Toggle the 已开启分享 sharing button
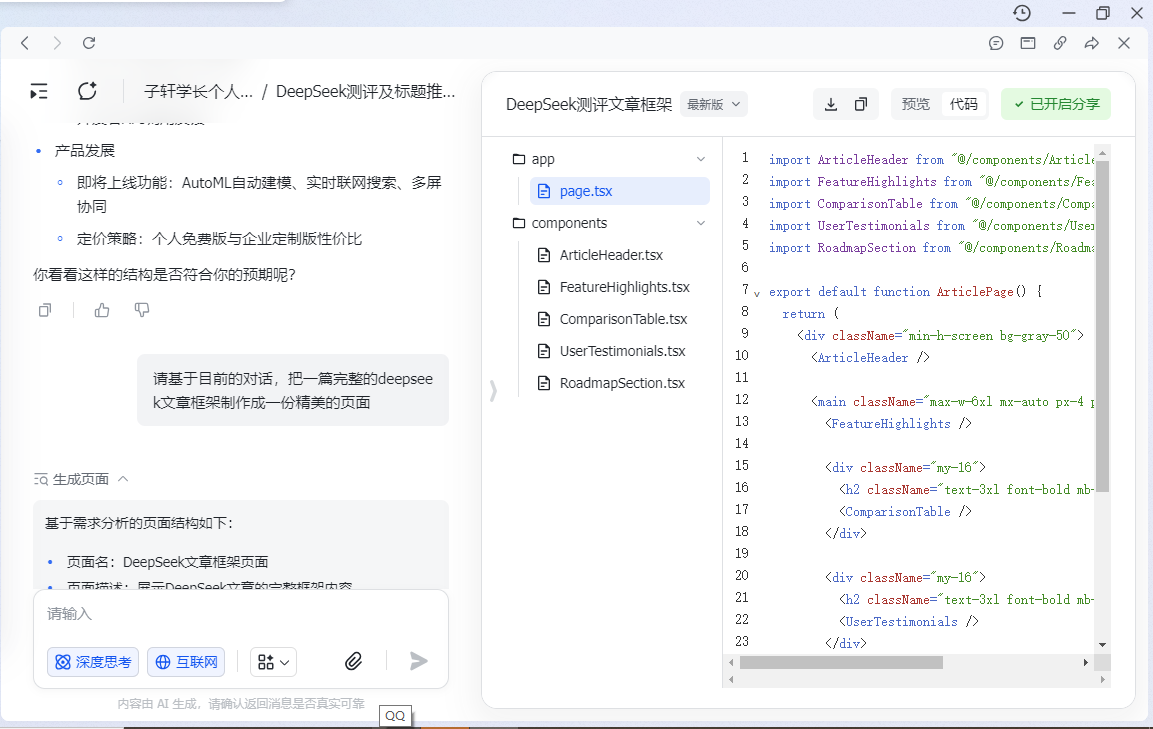Image resolution: width=1153 pixels, height=729 pixels. point(1056,104)
